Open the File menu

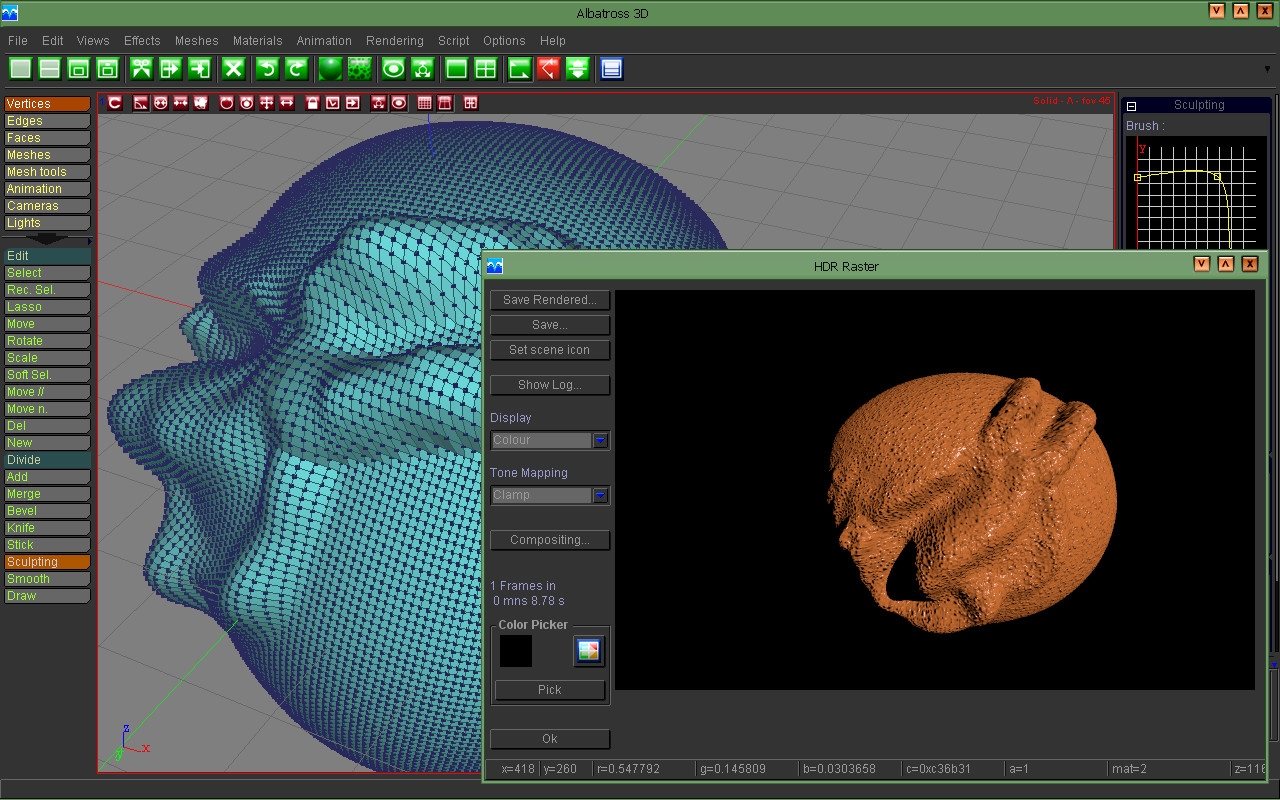point(18,41)
